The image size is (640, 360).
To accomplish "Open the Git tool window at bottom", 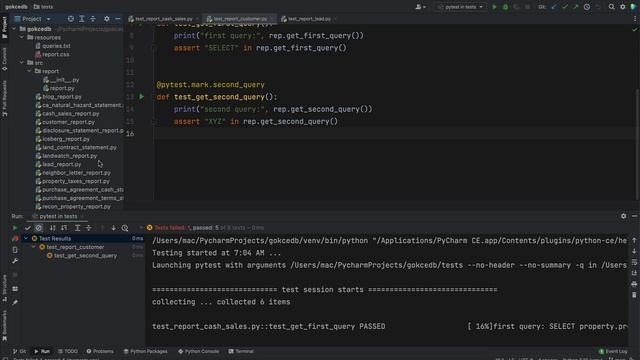I will [19, 351].
